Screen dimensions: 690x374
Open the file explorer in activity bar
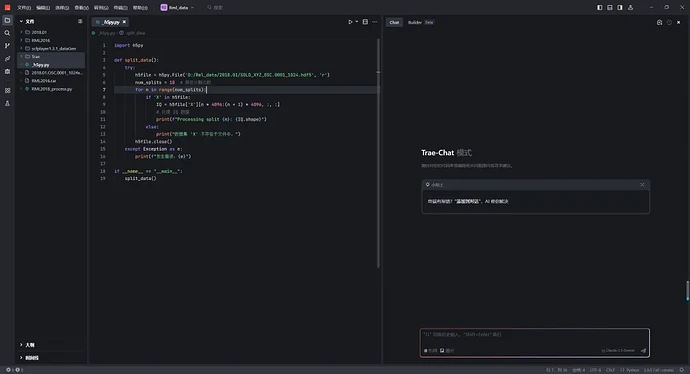point(7,20)
